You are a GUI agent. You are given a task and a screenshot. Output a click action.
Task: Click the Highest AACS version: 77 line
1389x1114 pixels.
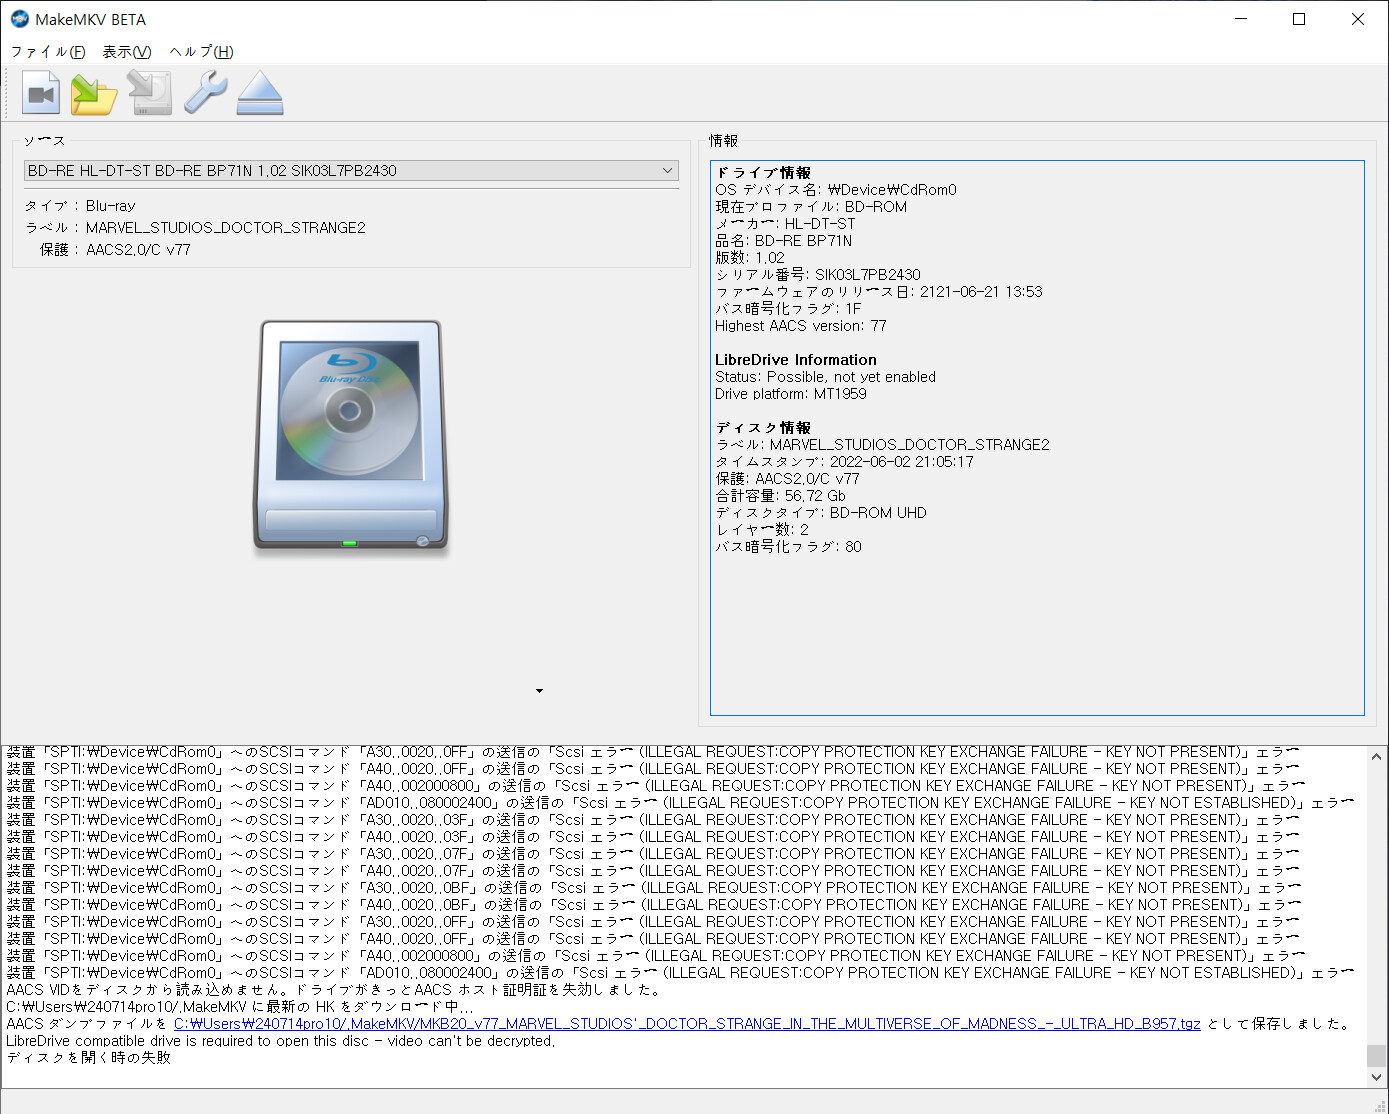click(x=801, y=326)
